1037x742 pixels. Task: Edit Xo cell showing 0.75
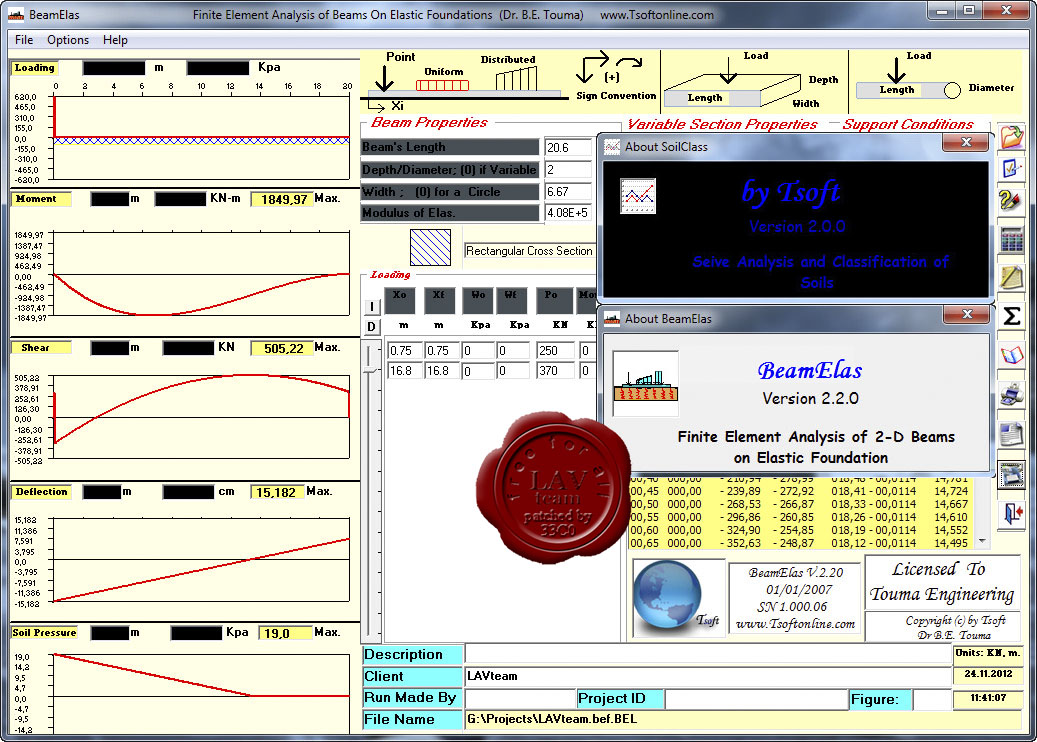click(x=403, y=350)
